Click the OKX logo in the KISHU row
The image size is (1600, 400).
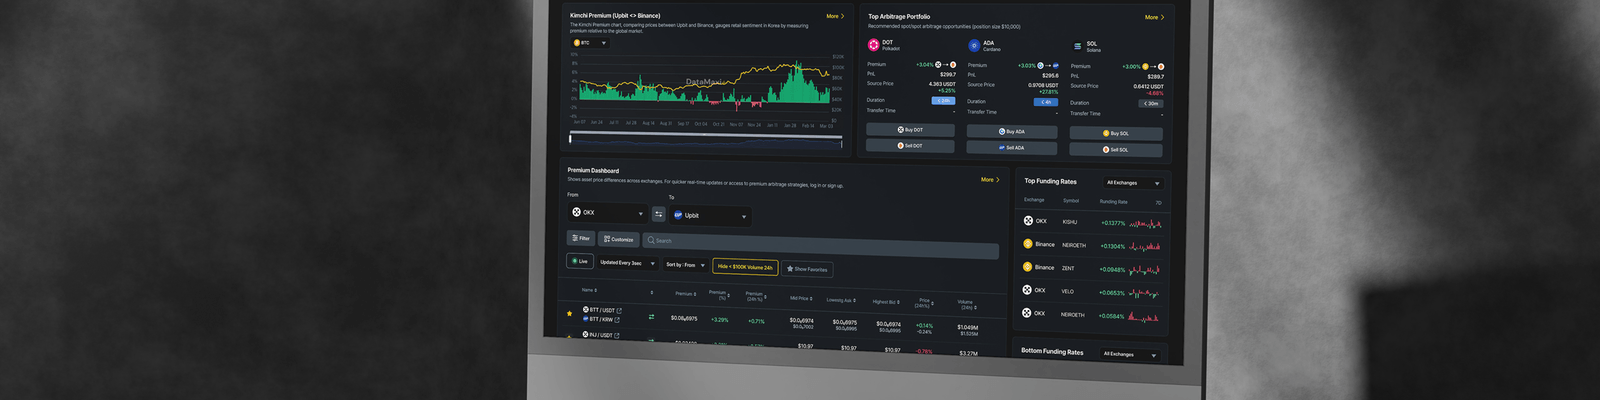pyautogui.click(x=1028, y=221)
